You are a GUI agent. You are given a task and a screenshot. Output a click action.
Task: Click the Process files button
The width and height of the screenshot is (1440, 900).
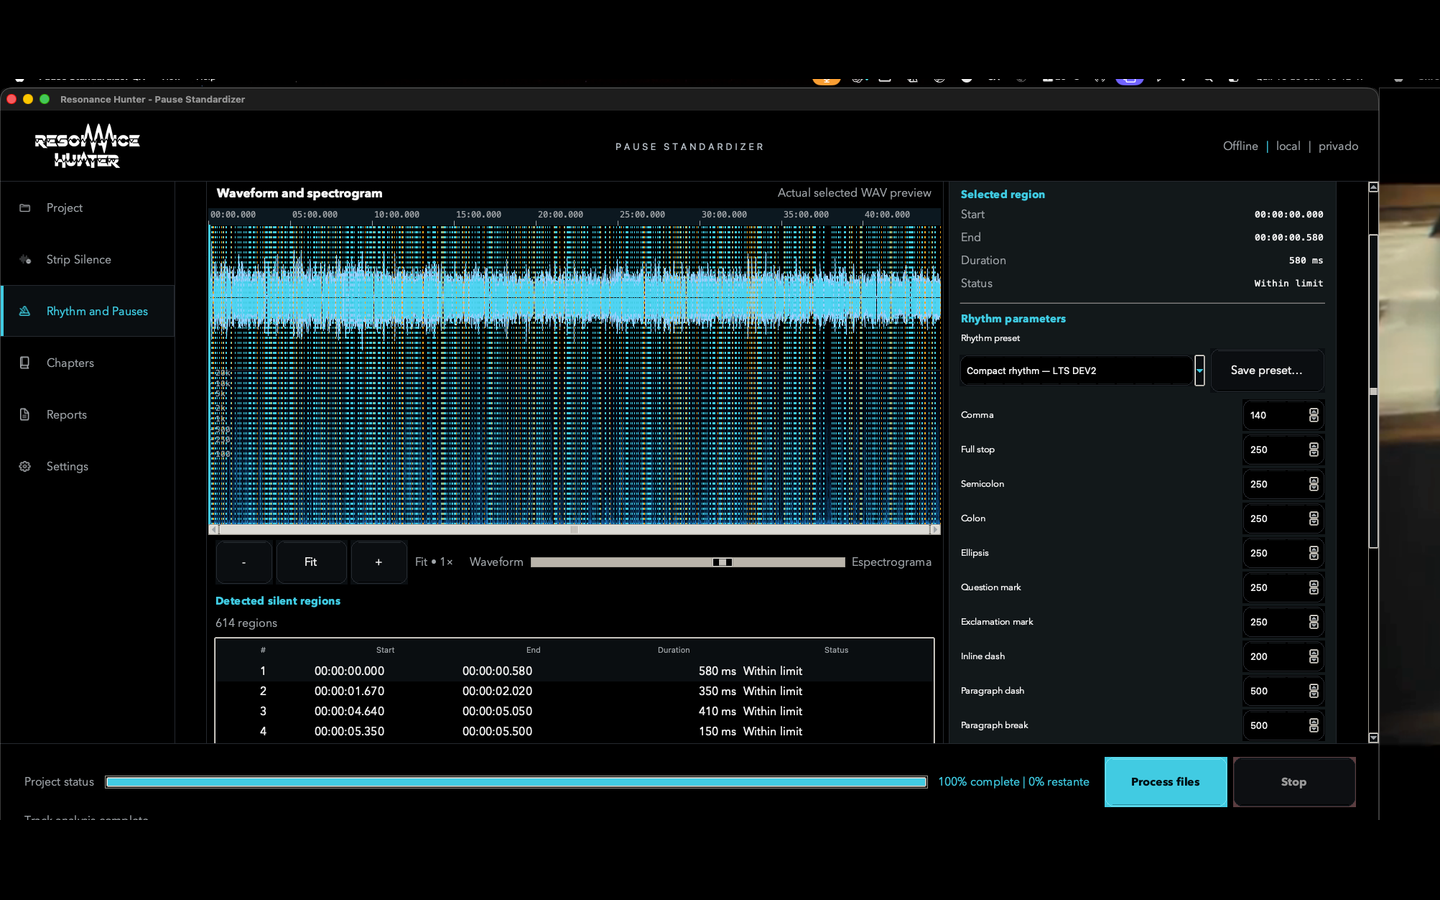(x=1165, y=782)
